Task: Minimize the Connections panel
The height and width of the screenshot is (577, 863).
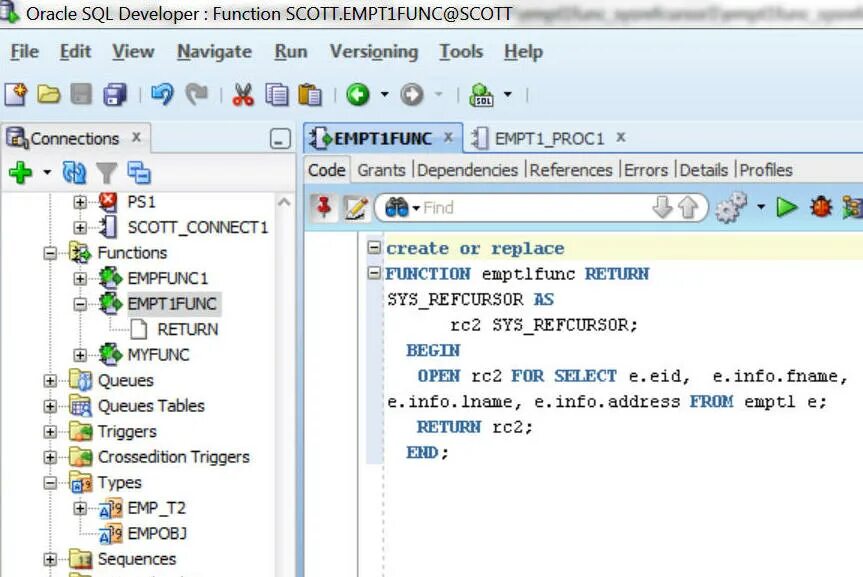Action: 280,138
